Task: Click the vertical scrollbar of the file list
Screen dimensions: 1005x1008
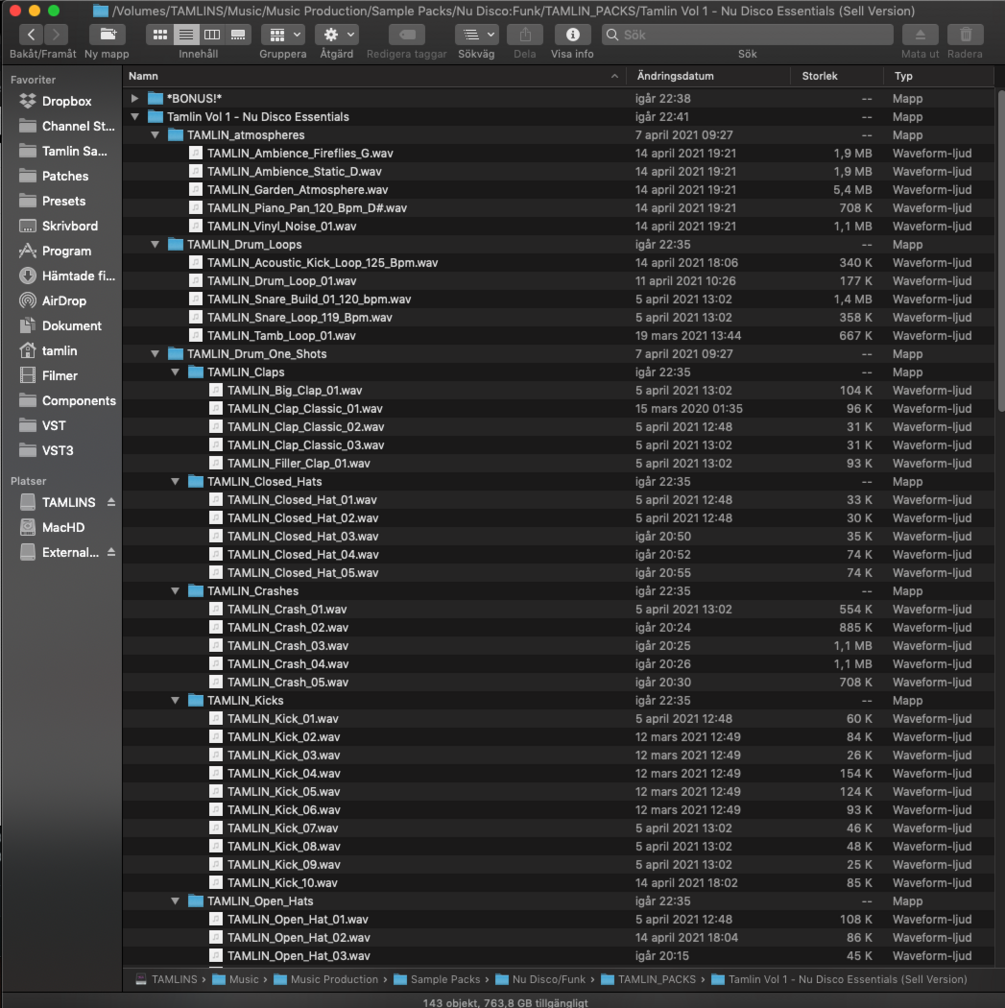Action: tap(1000, 251)
